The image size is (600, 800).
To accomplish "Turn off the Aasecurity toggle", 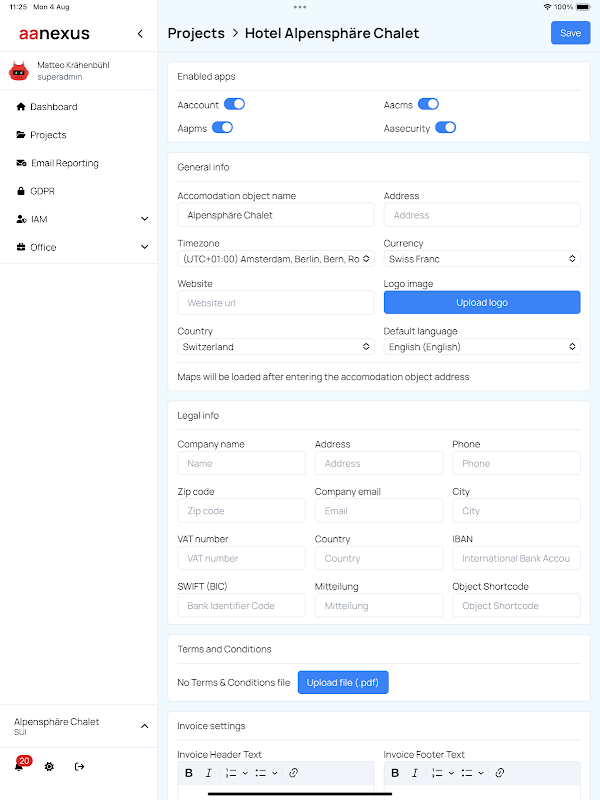I will coord(445,127).
